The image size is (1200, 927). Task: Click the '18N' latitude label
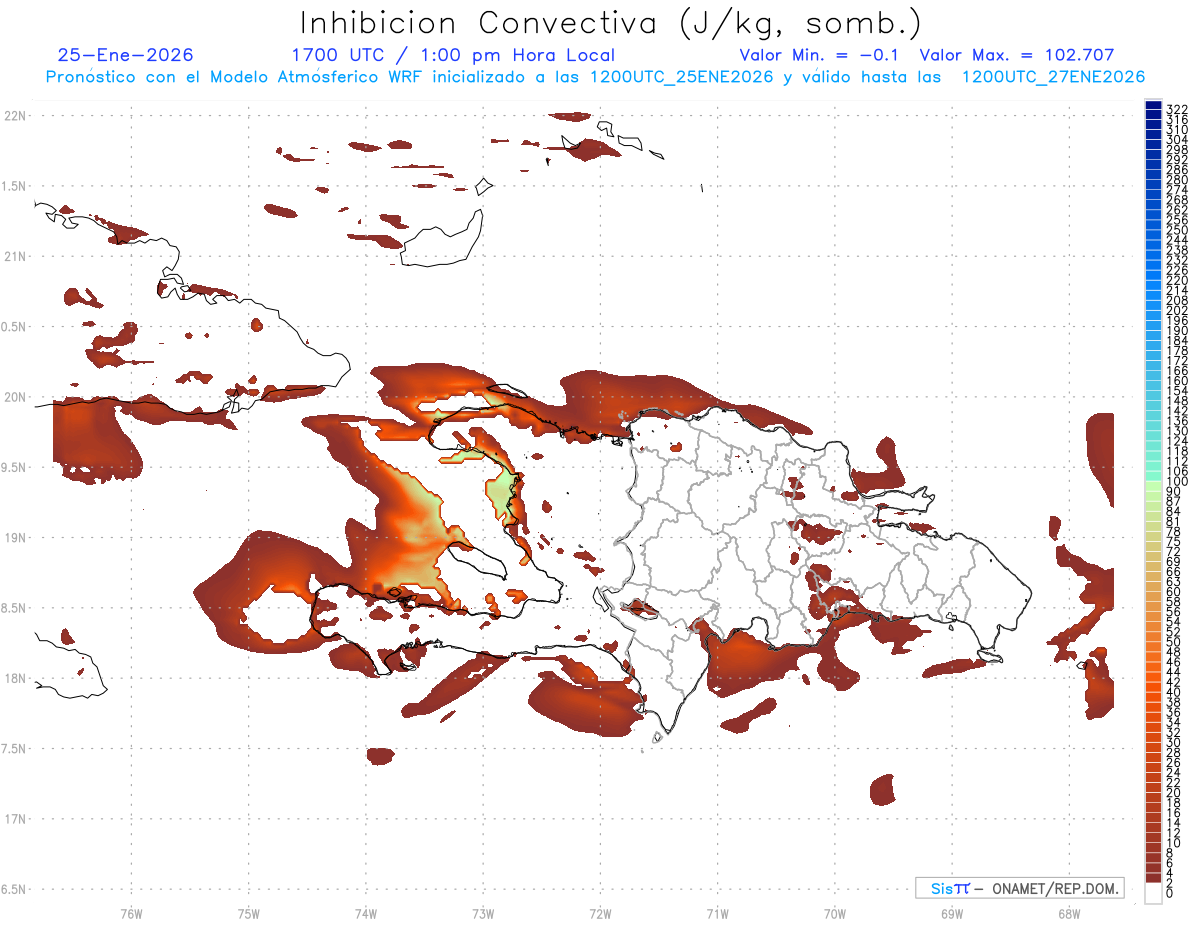[x=16, y=678]
